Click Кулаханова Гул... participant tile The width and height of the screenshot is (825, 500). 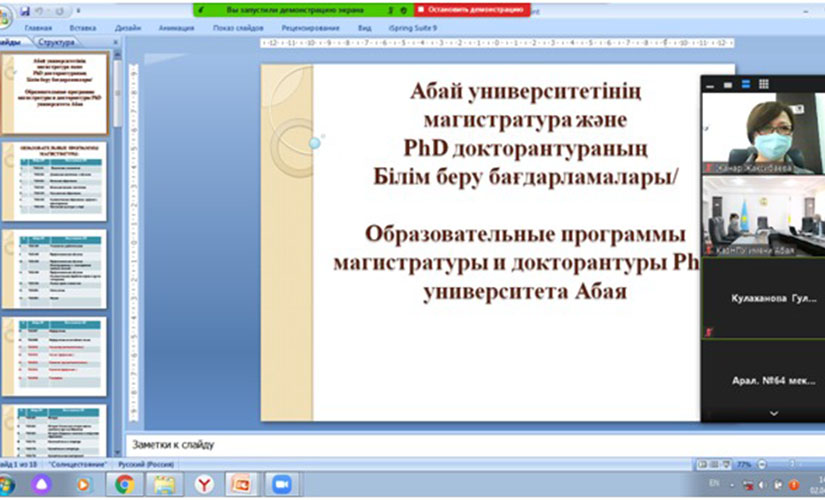(x=763, y=298)
